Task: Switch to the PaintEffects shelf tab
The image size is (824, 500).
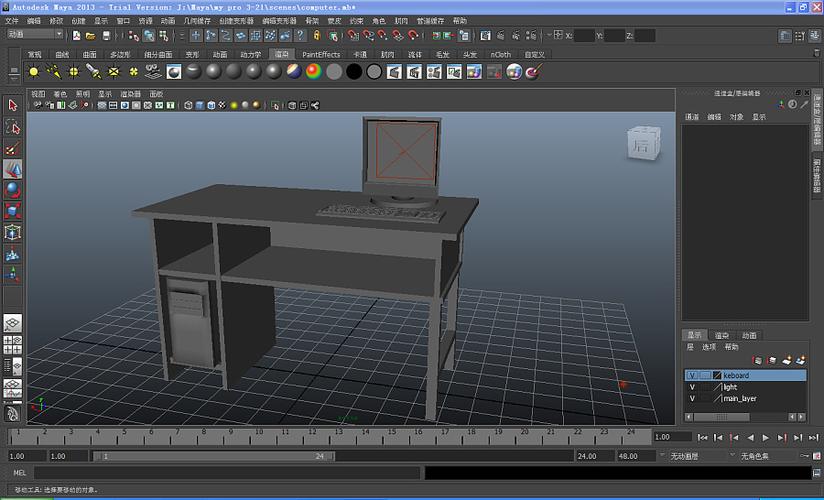Action: coord(321,54)
